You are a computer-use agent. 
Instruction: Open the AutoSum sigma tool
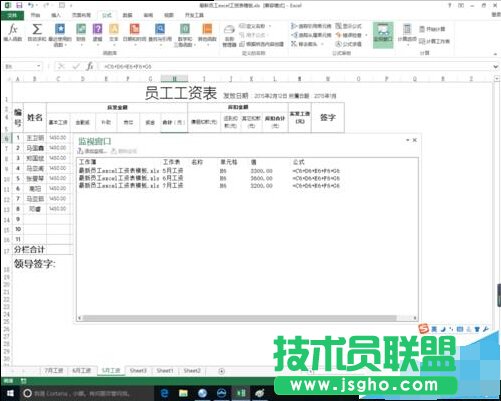click(37, 33)
